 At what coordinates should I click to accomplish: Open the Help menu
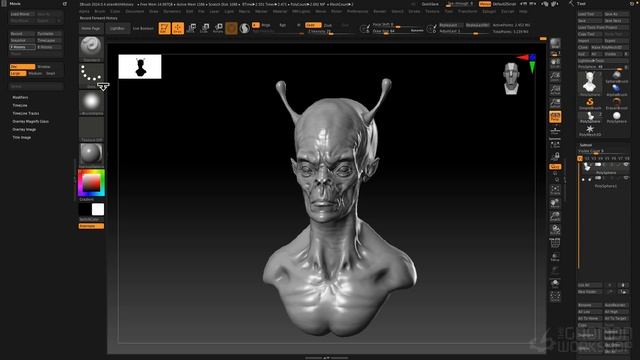(523, 11)
